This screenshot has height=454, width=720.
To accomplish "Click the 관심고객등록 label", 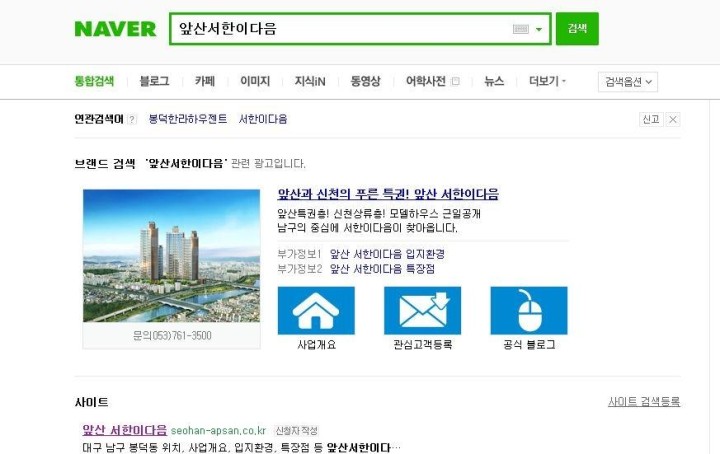I will pos(423,344).
